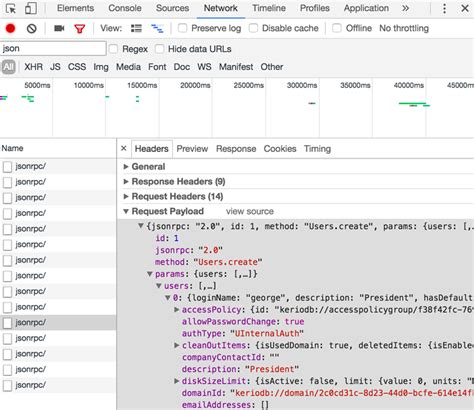Image resolution: width=474 pixels, height=410 pixels.
Task: Collapse the Request Payload section
Action: click(126, 211)
